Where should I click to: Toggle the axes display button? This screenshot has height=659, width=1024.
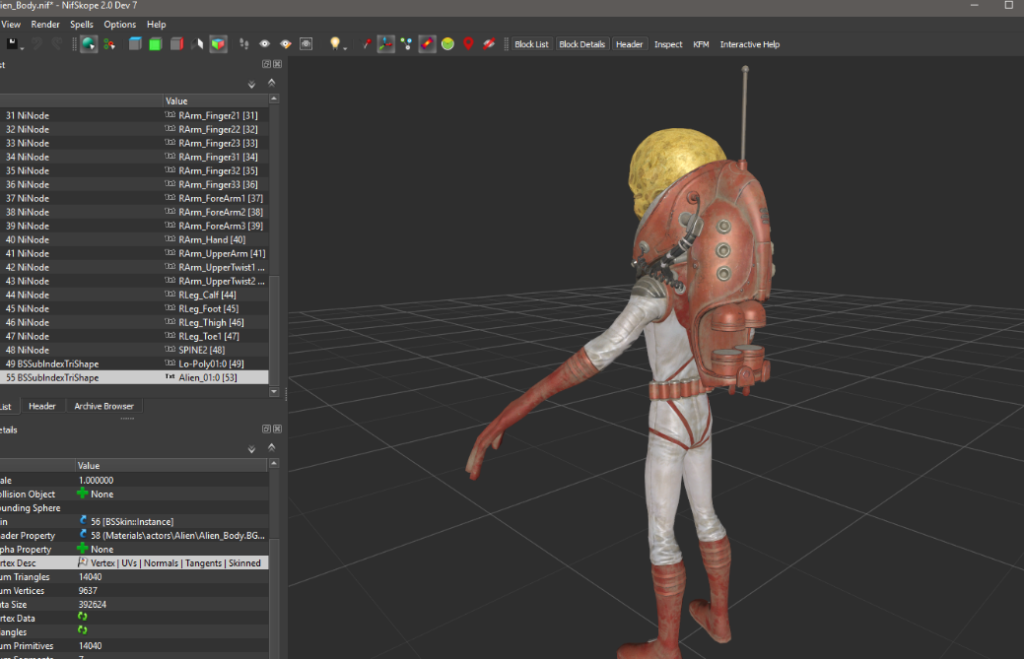(386, 44)
